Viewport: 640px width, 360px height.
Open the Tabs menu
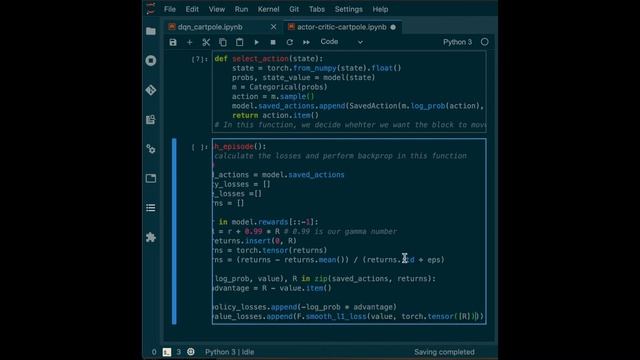(317, 9)
